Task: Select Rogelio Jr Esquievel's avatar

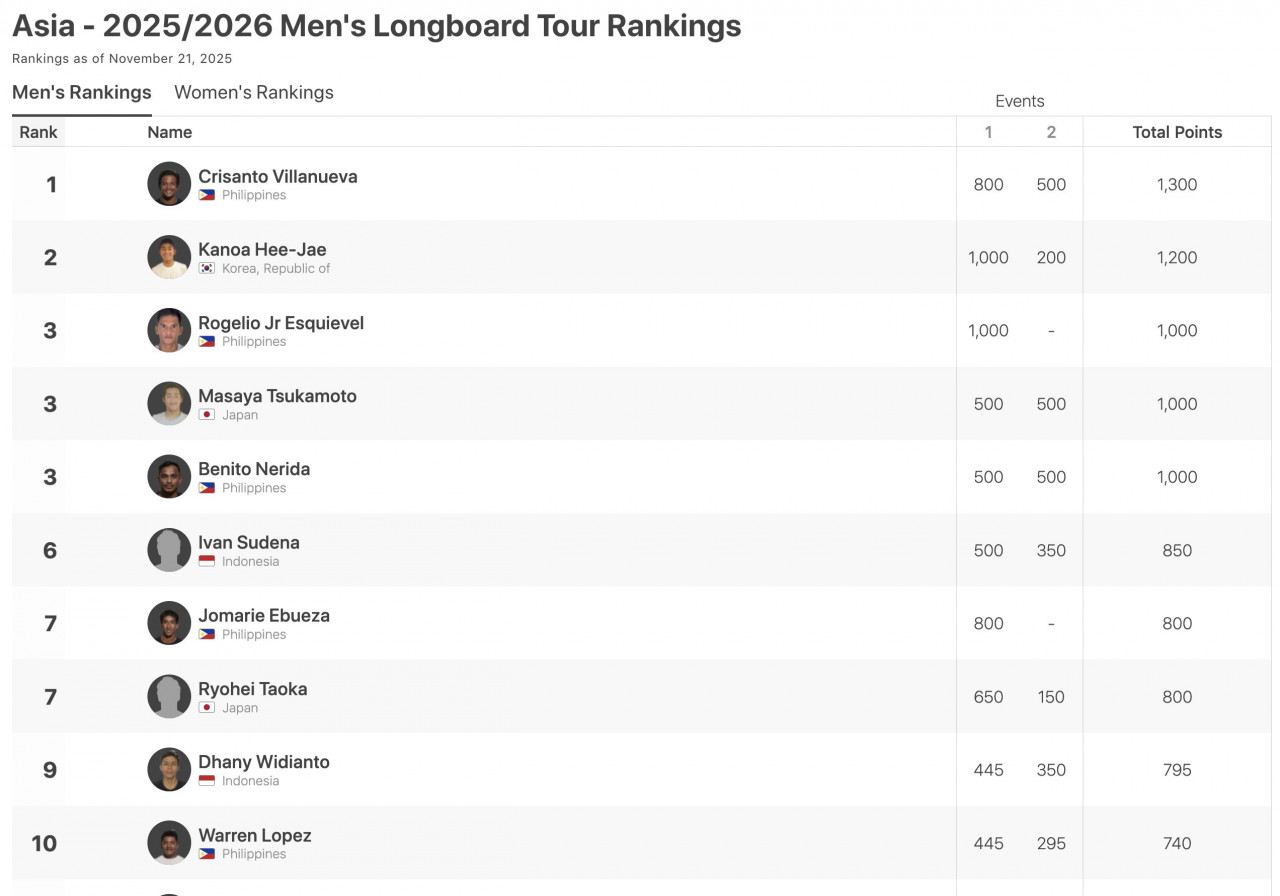Action: 169,331
